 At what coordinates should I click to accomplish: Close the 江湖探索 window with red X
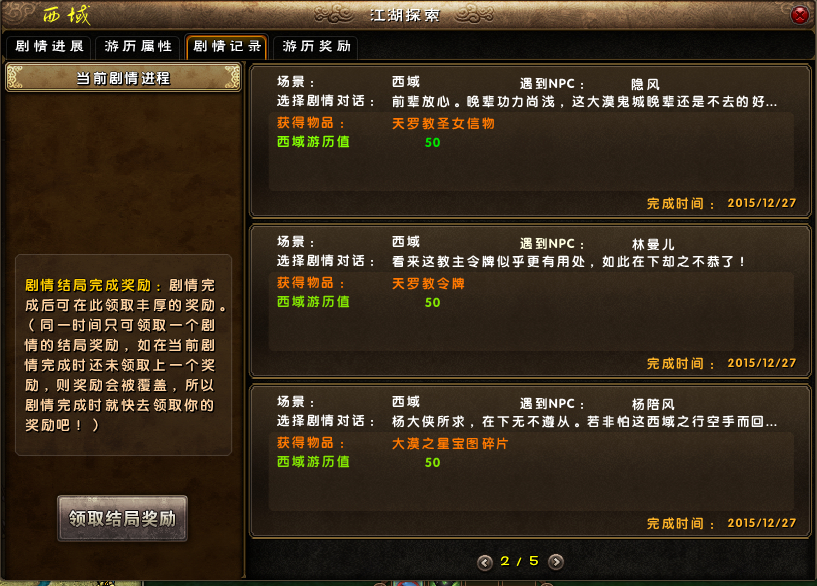(x=799, y=15)
